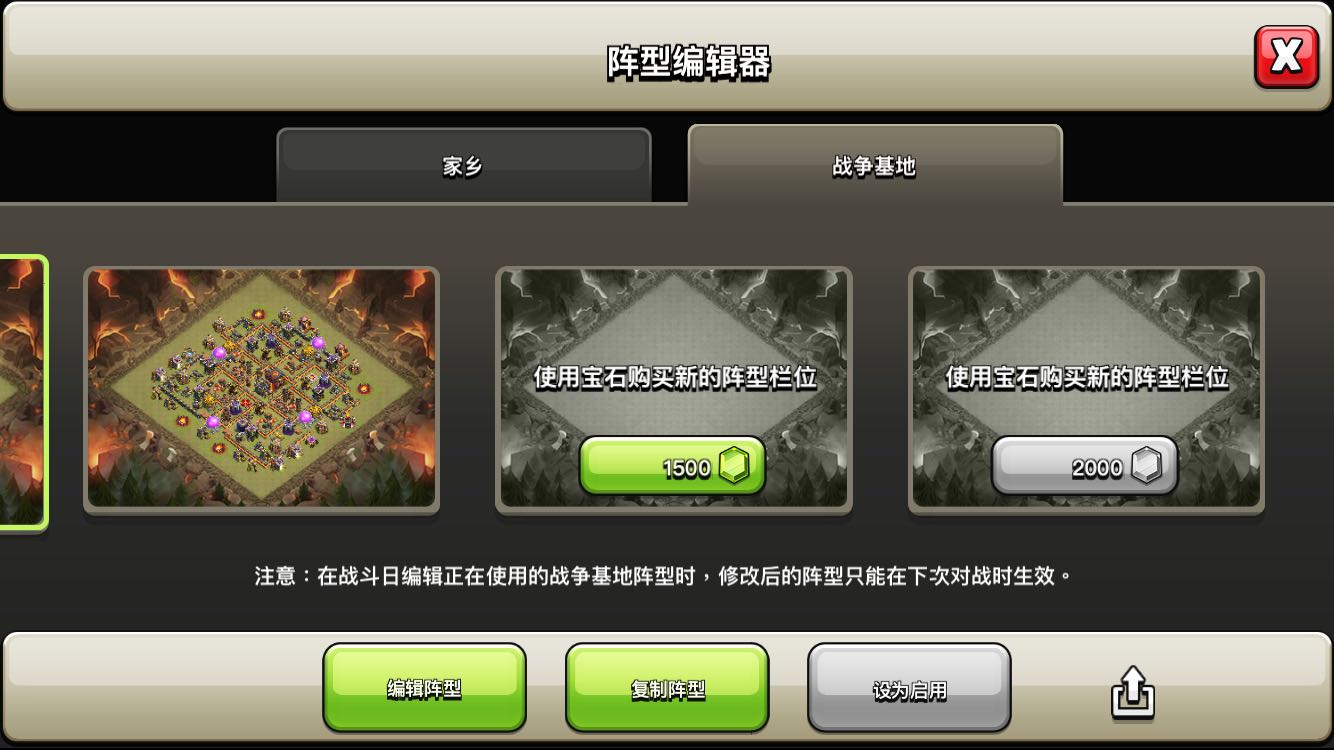Click the 阵型编辑器 title text
Screen dimensions: 1334x750
coord(689,62)
